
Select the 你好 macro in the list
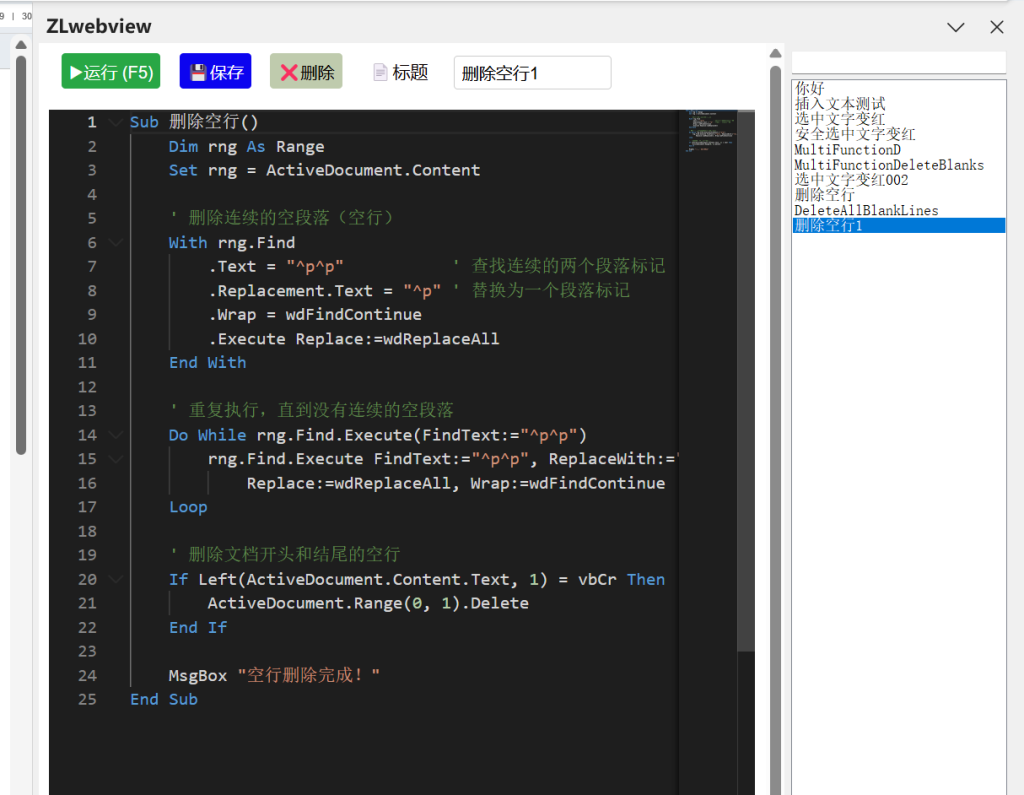[x=810, y=88]
